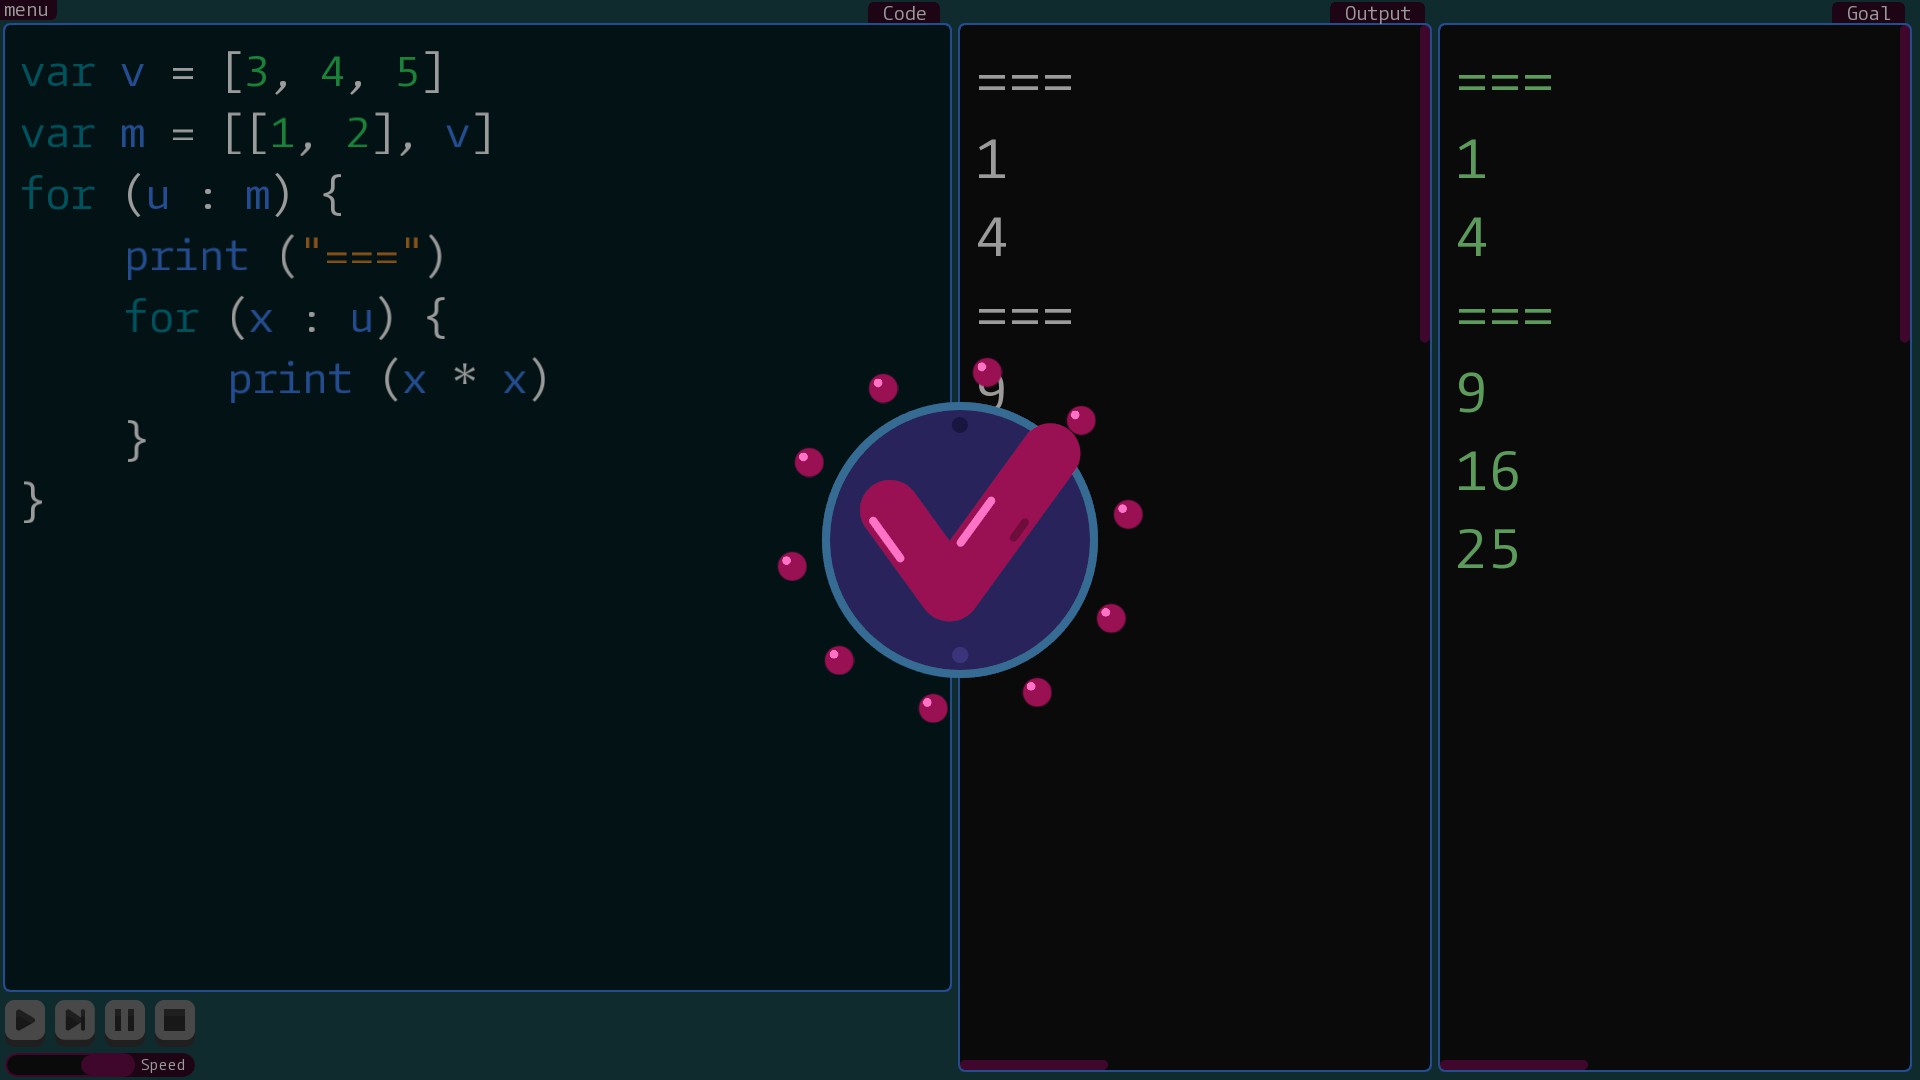
Task: Click the number 25 in the Goal panel
Action: click(1488, 550)
